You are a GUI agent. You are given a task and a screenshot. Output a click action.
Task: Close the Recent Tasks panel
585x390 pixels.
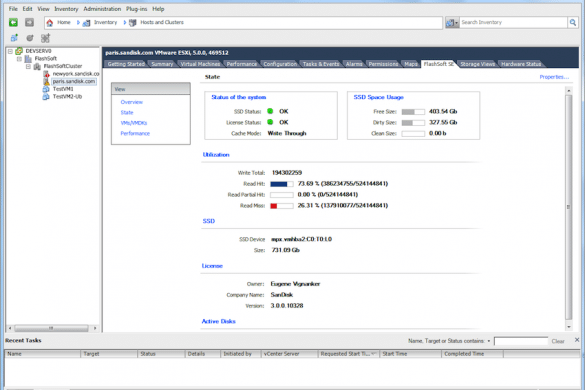[577, 340]
